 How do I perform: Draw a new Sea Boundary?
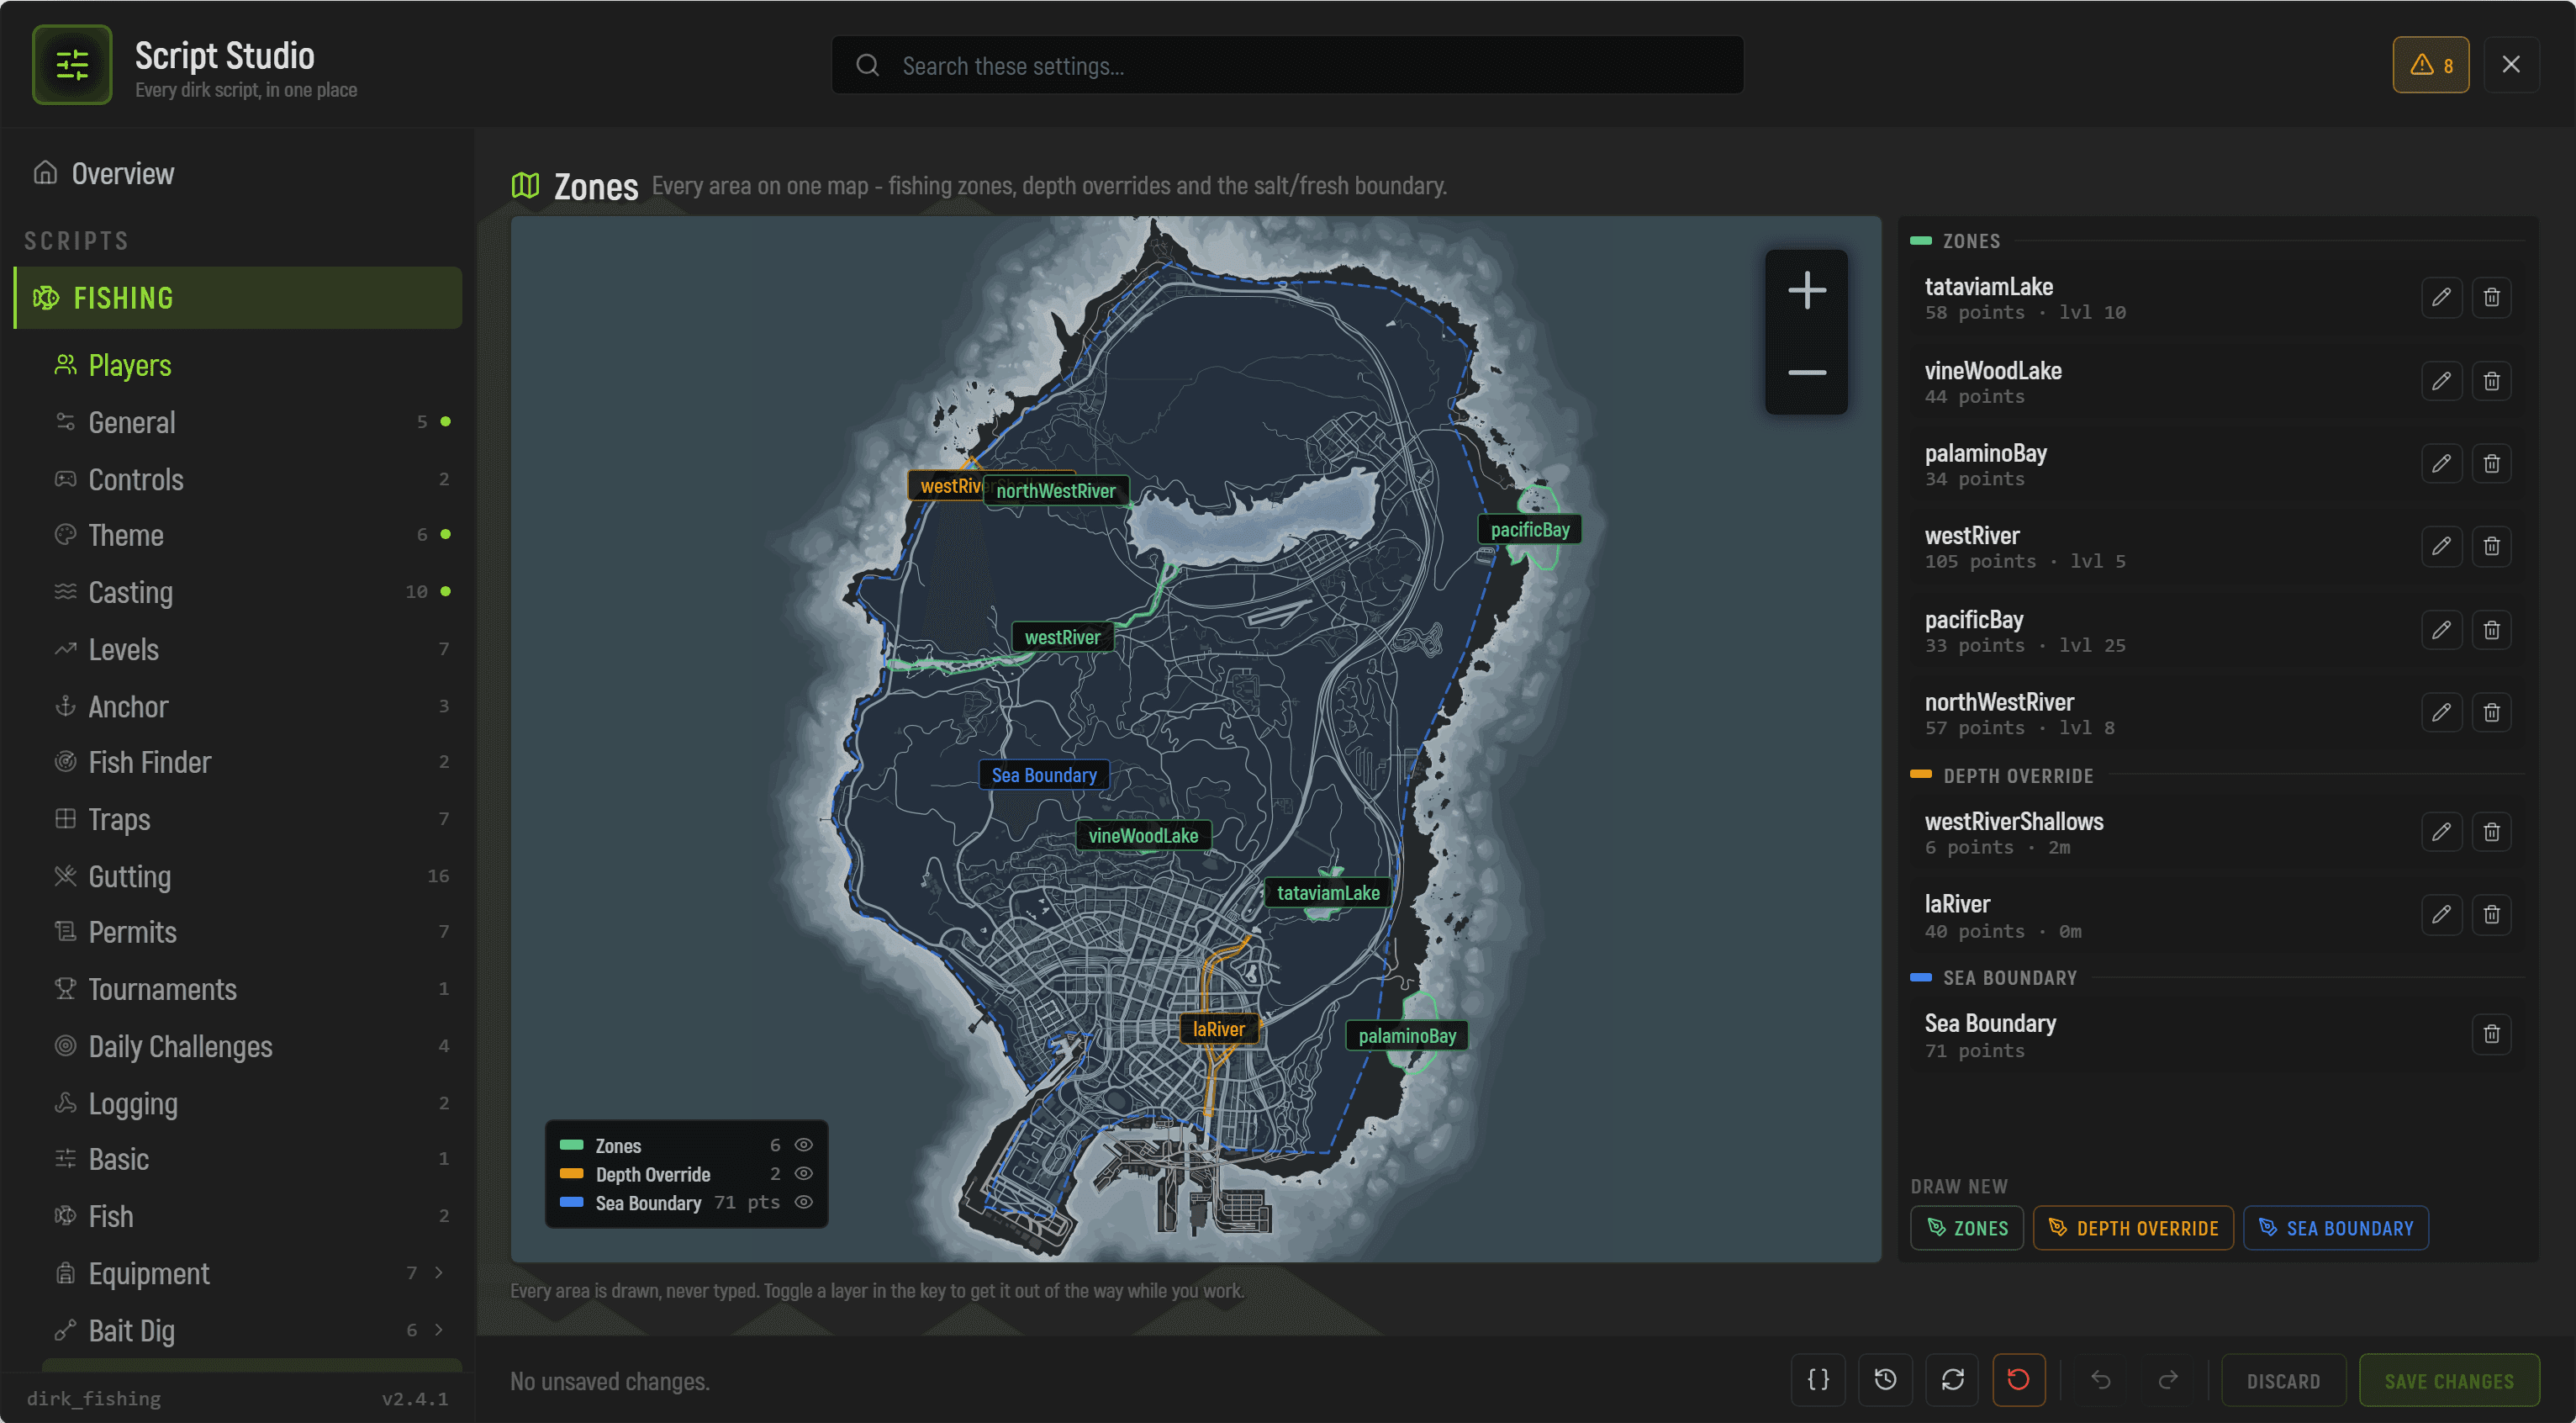tap(2335, 1228)
